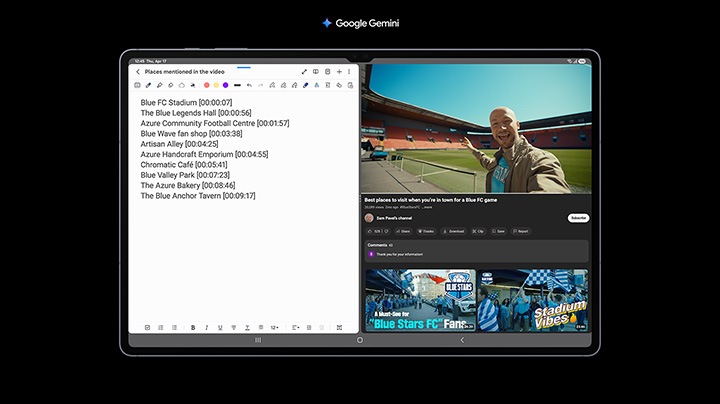Open reading mode book icon in header
Screen dimensions: 720x404
pos(315,72)
